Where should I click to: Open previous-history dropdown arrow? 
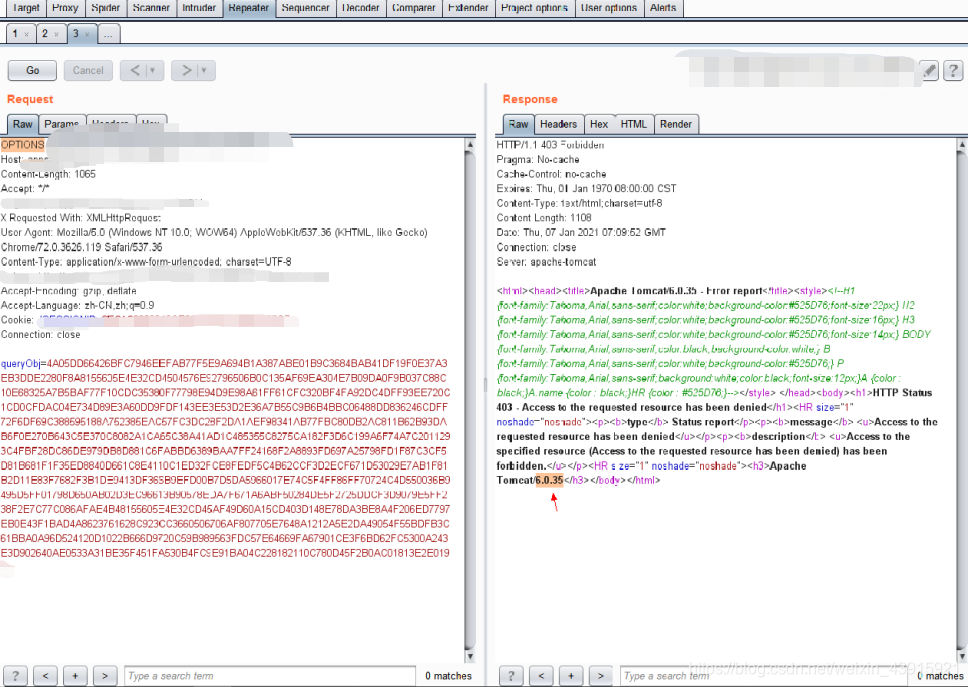154,70
